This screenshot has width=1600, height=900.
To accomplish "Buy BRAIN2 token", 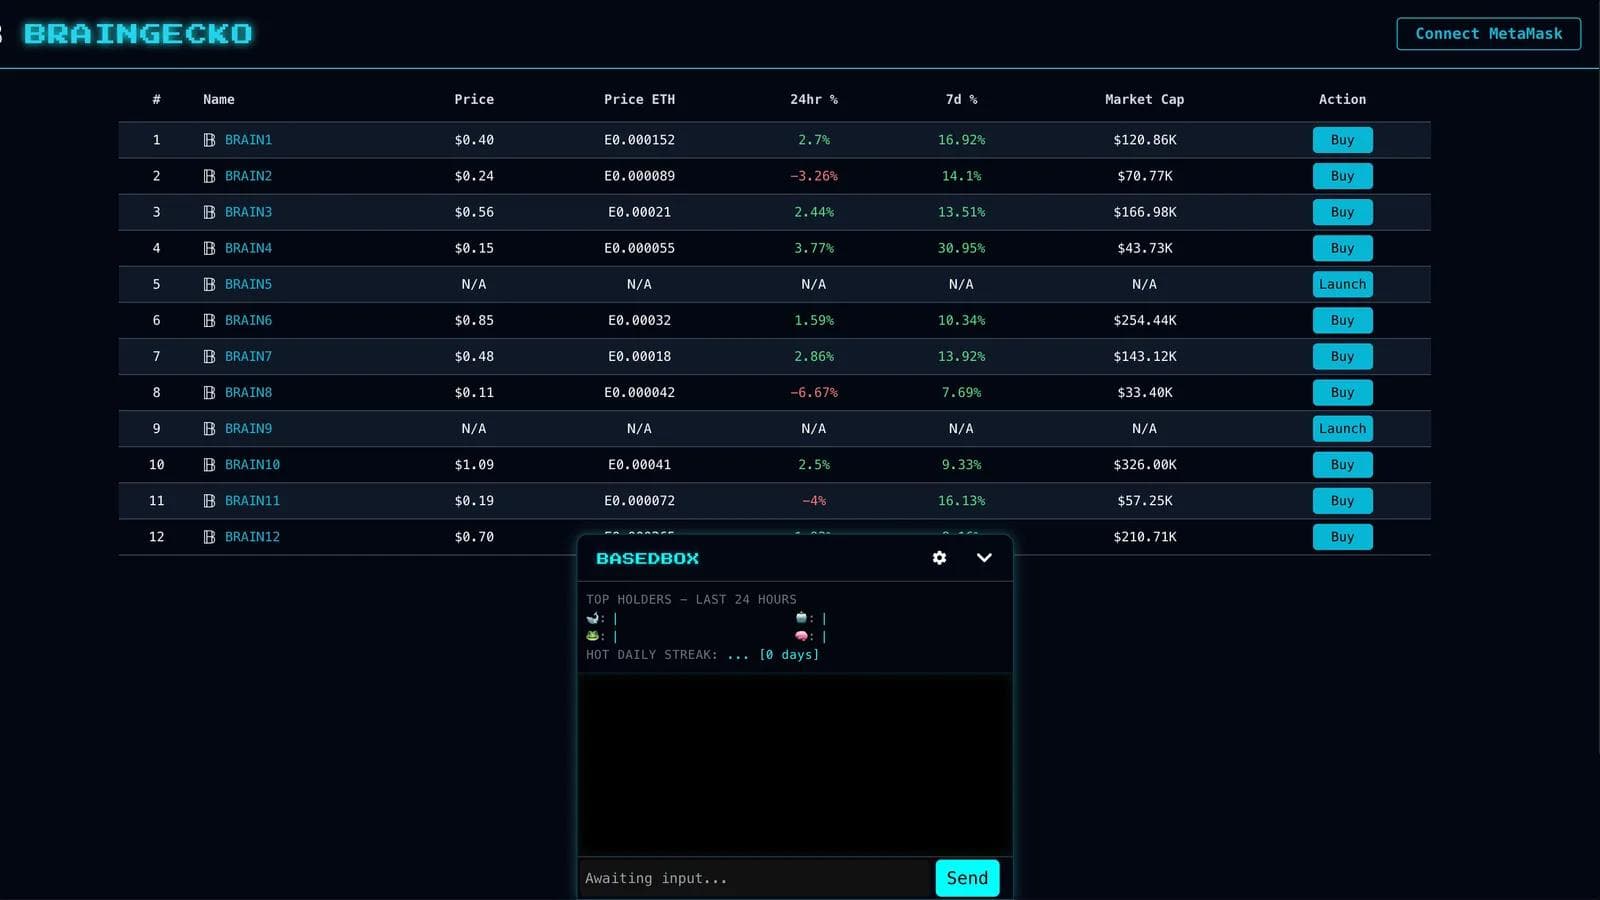I will click(x=1342, y=176).
